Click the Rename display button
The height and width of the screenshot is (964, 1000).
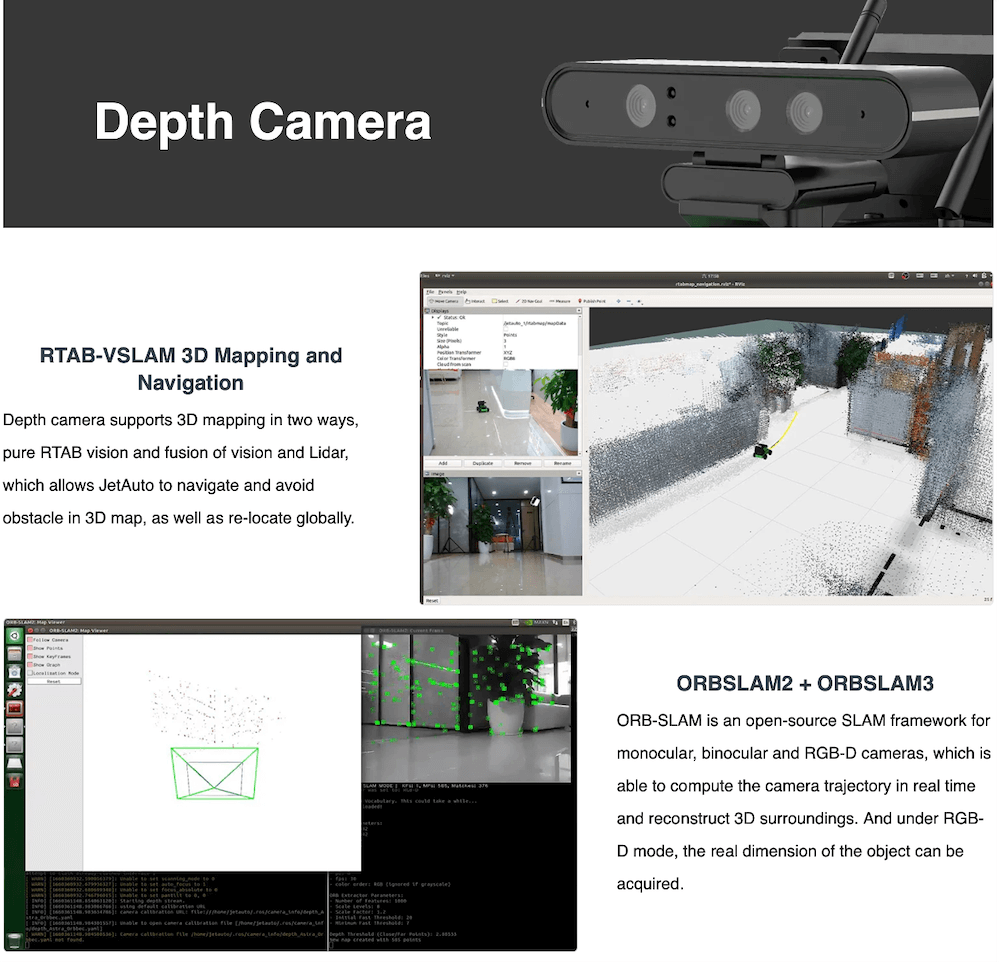[x=562, y=464]
